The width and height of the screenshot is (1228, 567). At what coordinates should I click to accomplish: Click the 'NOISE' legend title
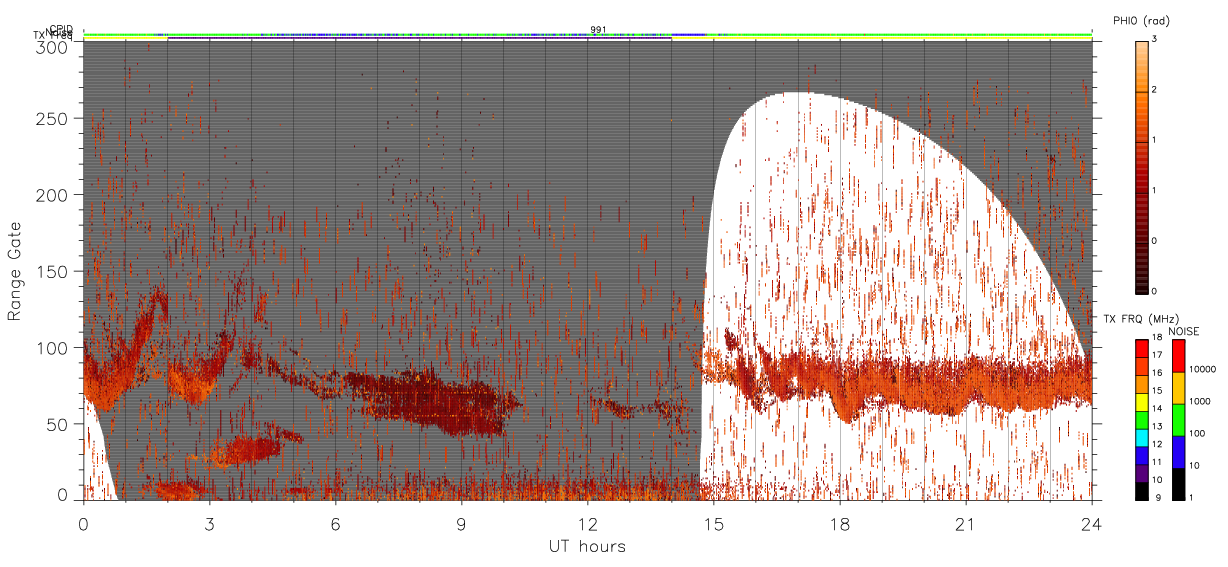[1185, 330]
